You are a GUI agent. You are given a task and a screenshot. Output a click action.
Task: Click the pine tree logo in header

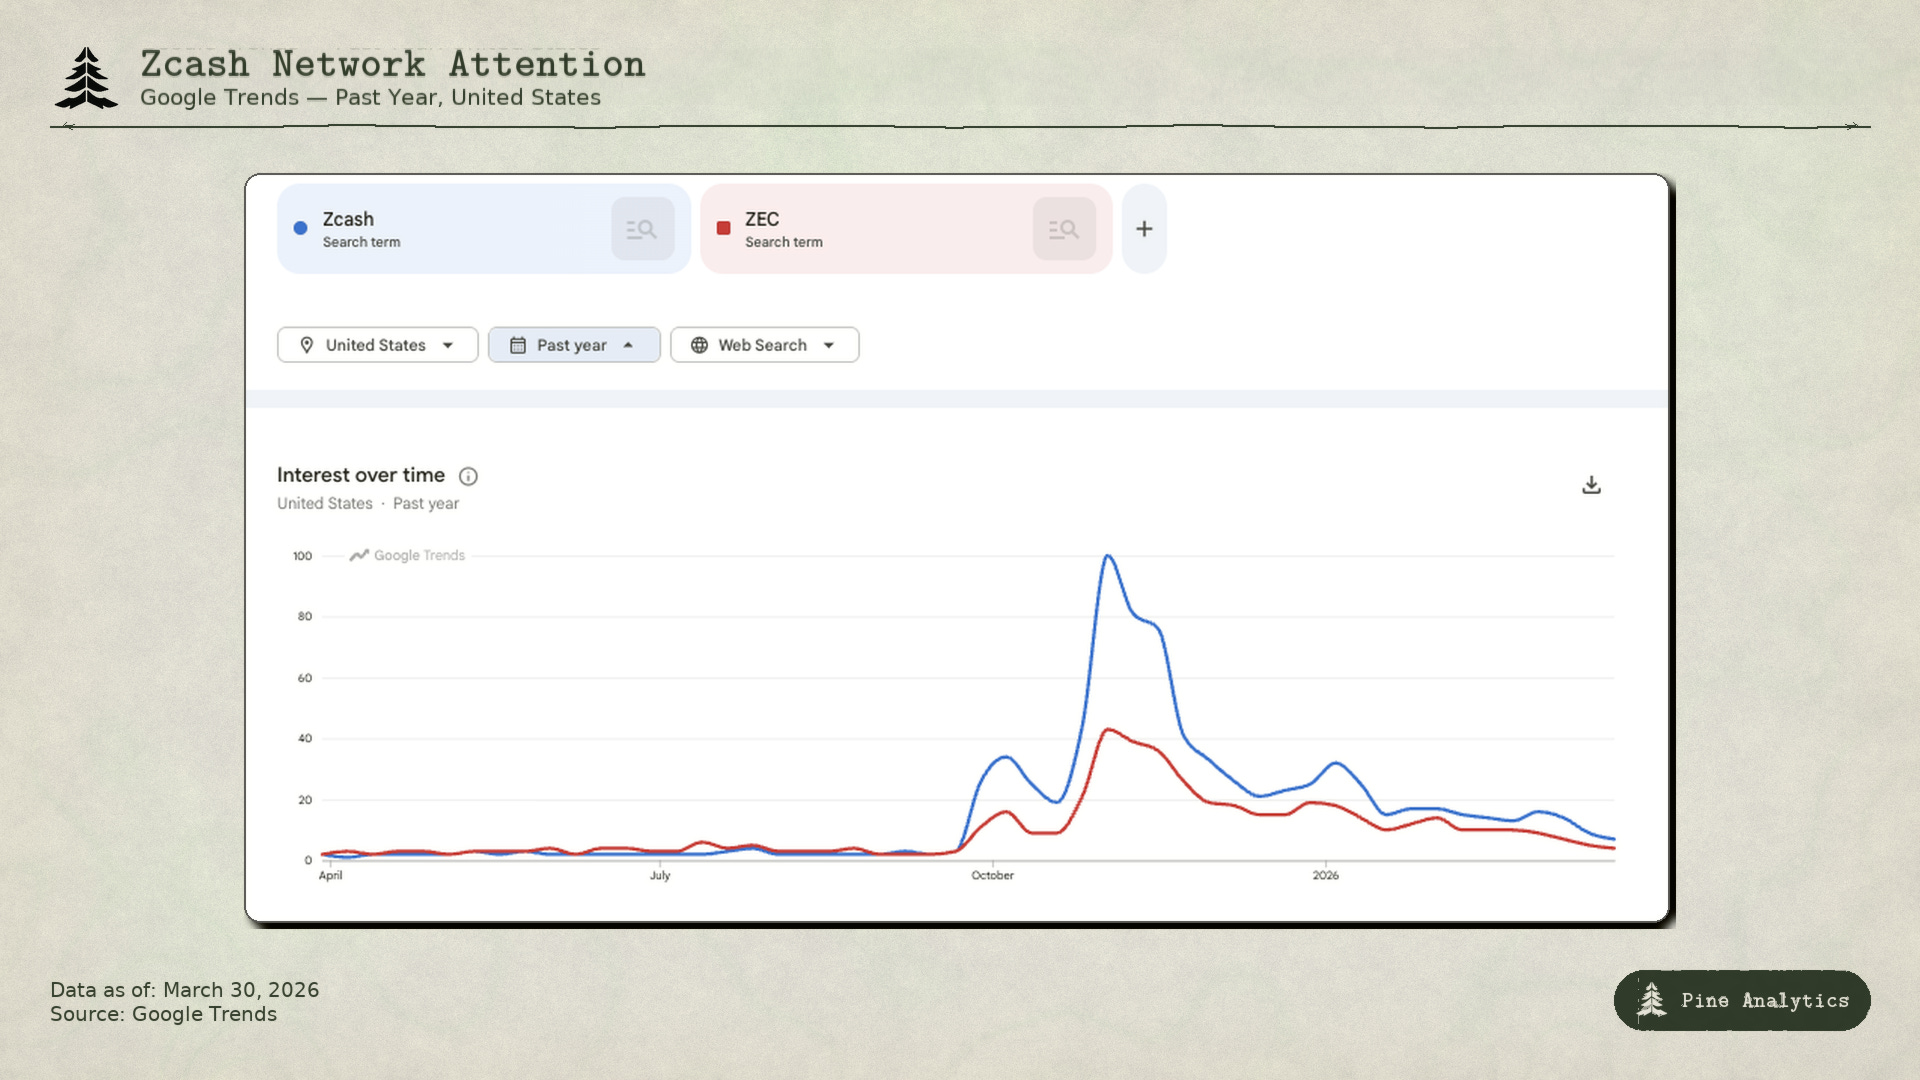coord(86,78)
